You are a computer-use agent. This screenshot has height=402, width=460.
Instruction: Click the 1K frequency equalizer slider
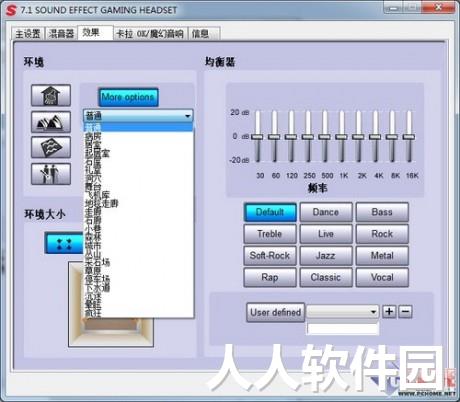tap(341, 137)
